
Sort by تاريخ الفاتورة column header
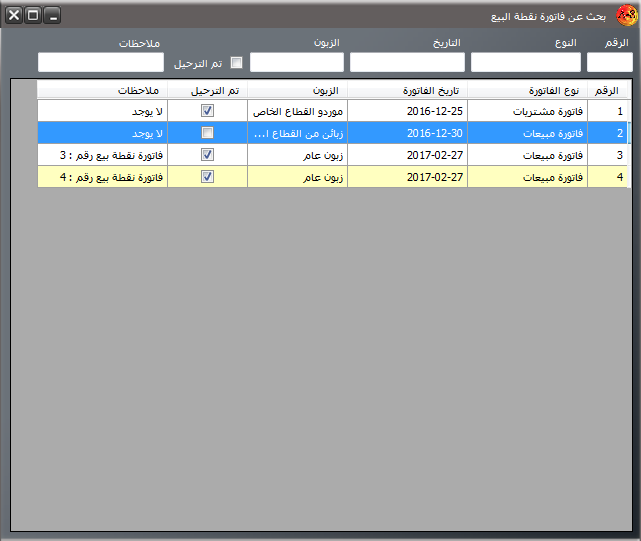(x=407, y=90)
